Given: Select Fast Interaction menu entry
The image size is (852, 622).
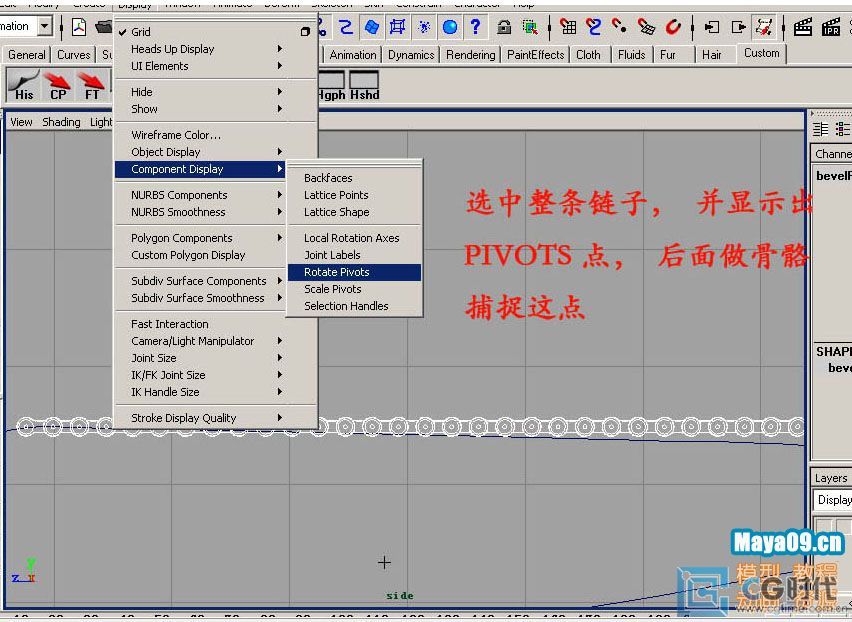Looking at the screenshot, I should (170, 324).
